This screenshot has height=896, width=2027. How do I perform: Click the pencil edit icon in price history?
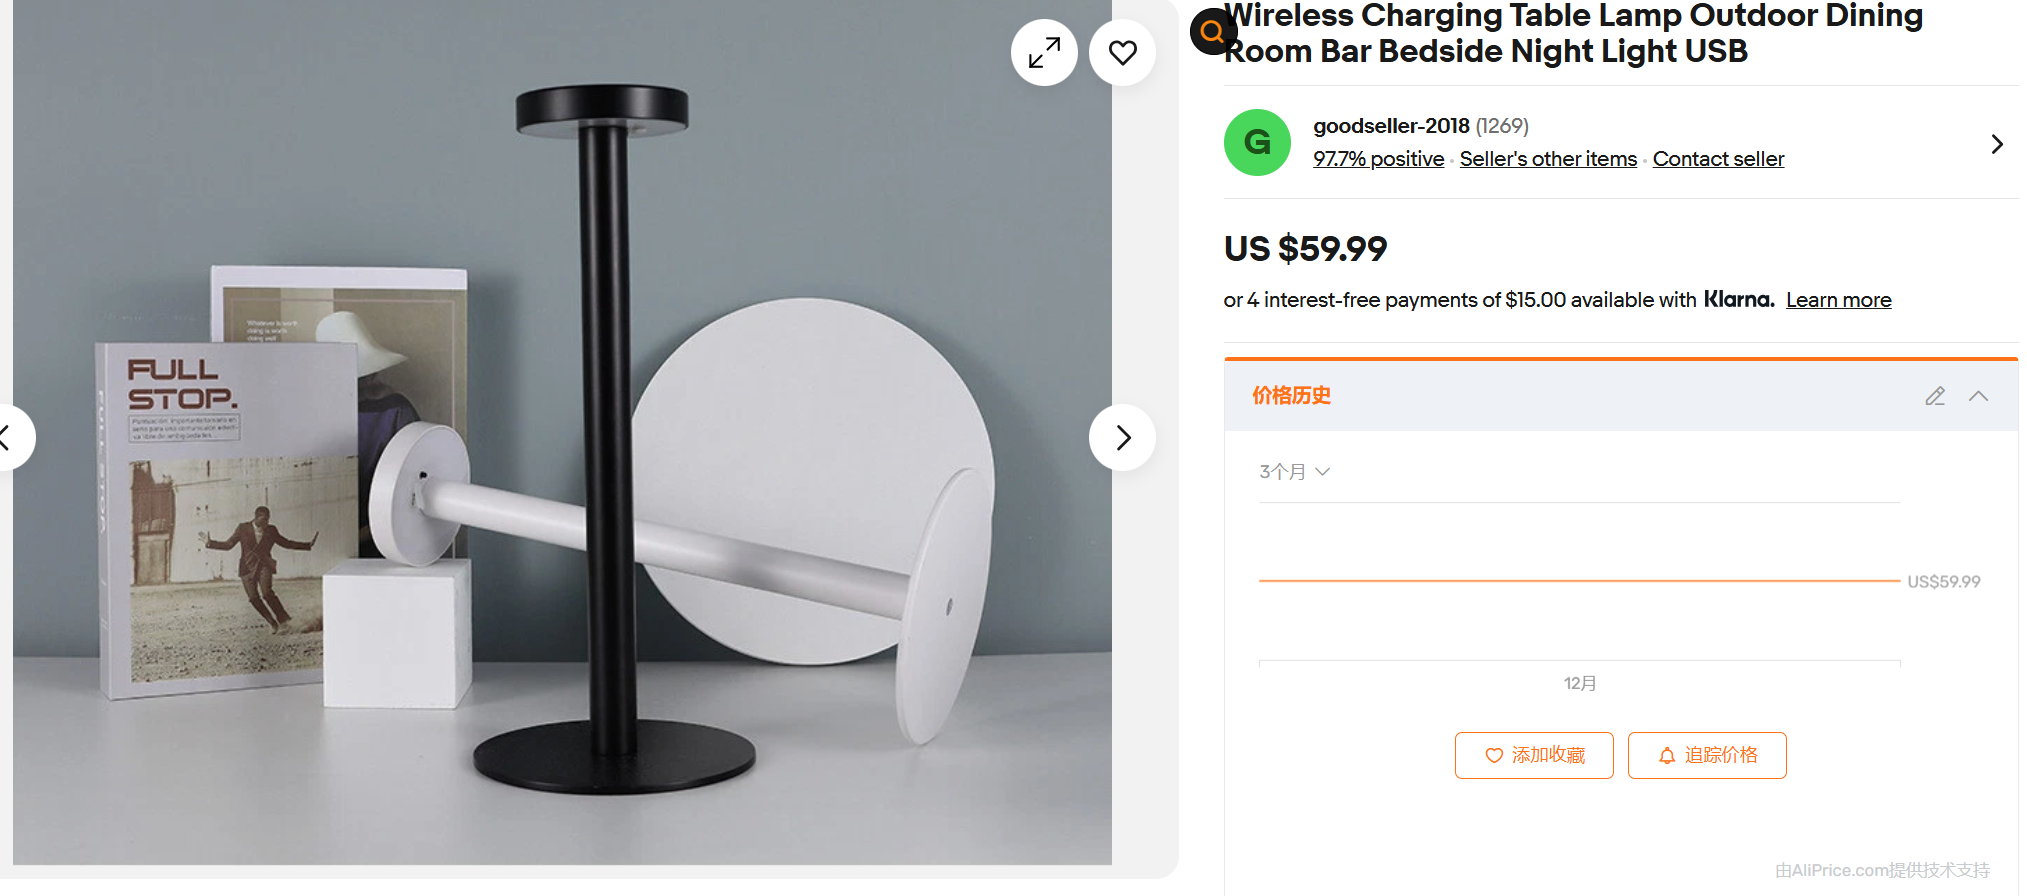(x=1935, y=396)
